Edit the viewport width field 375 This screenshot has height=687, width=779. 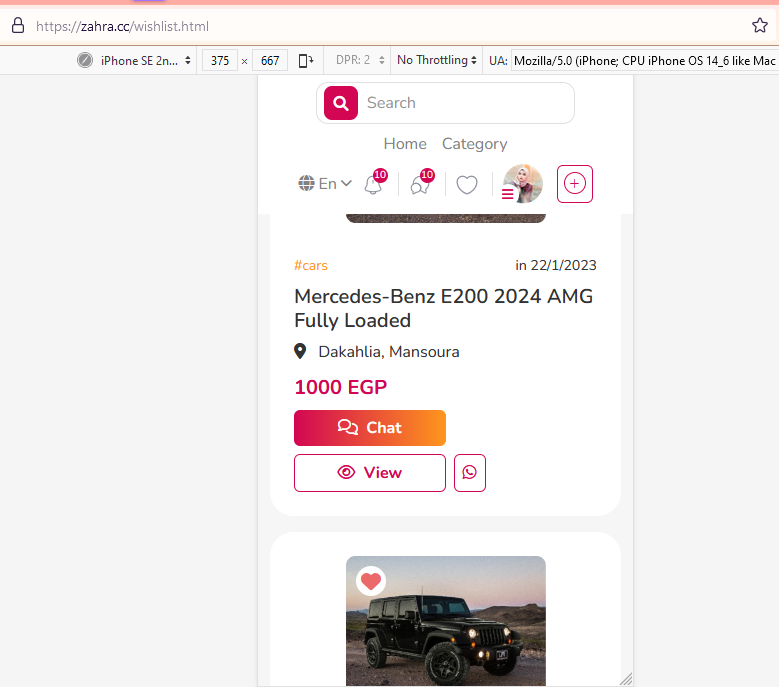pos(220,61)
